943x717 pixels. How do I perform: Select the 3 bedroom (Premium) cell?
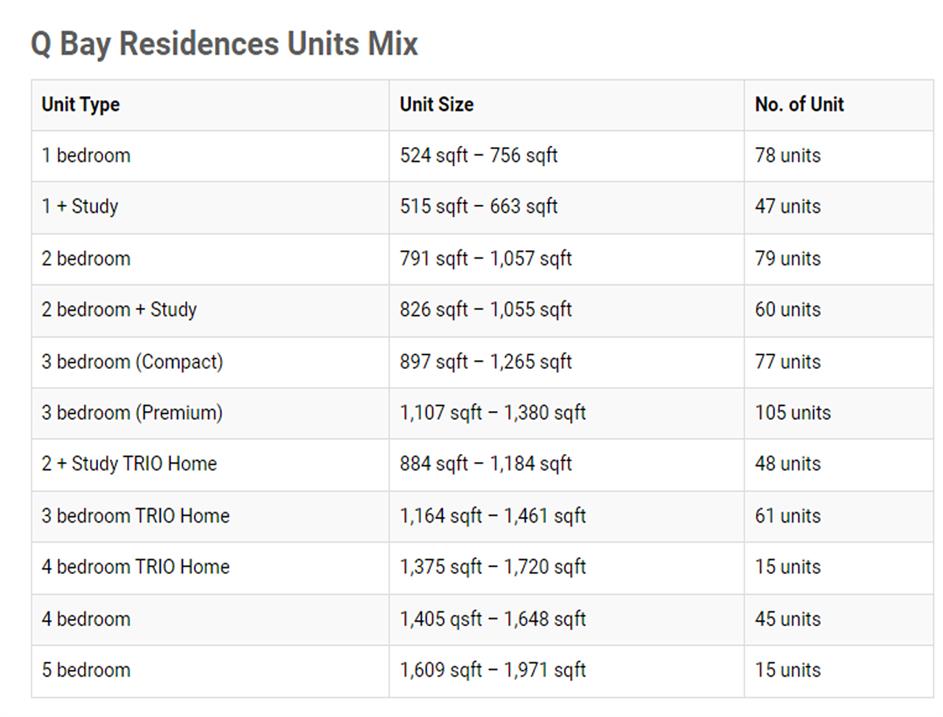pos(132,412)
